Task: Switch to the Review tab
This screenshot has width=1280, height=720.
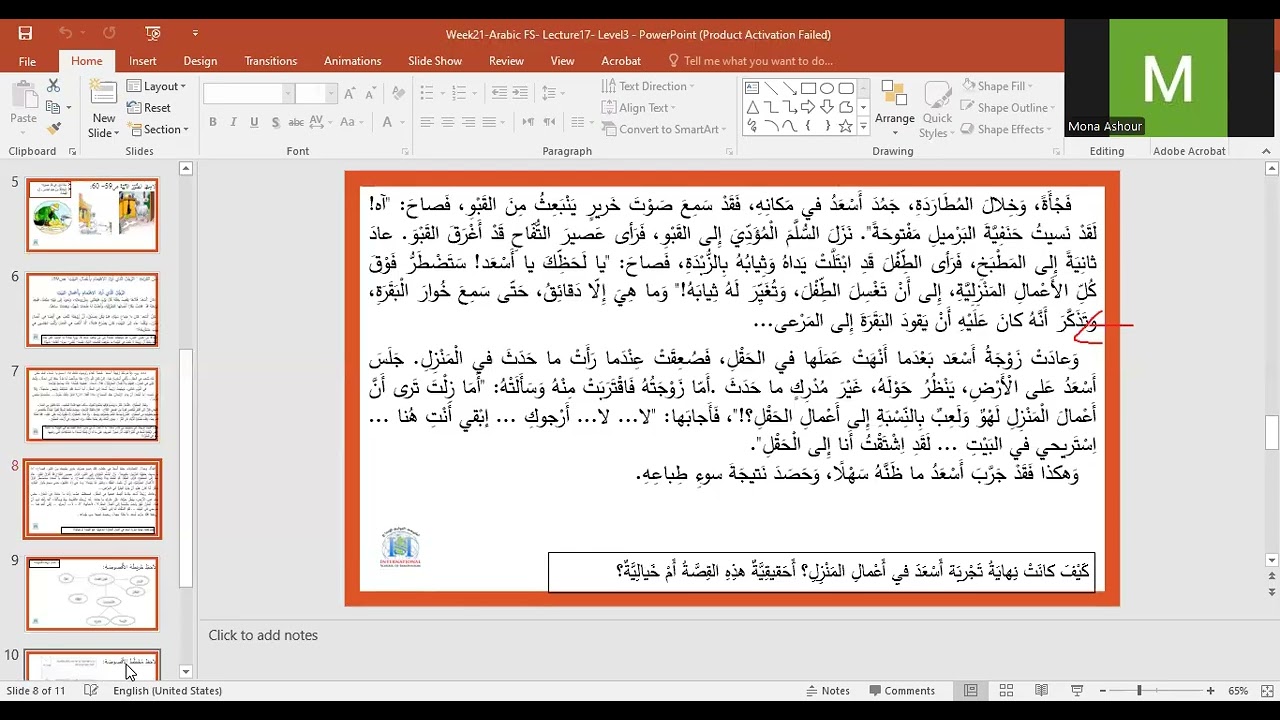Action: [x=506, y=61]
